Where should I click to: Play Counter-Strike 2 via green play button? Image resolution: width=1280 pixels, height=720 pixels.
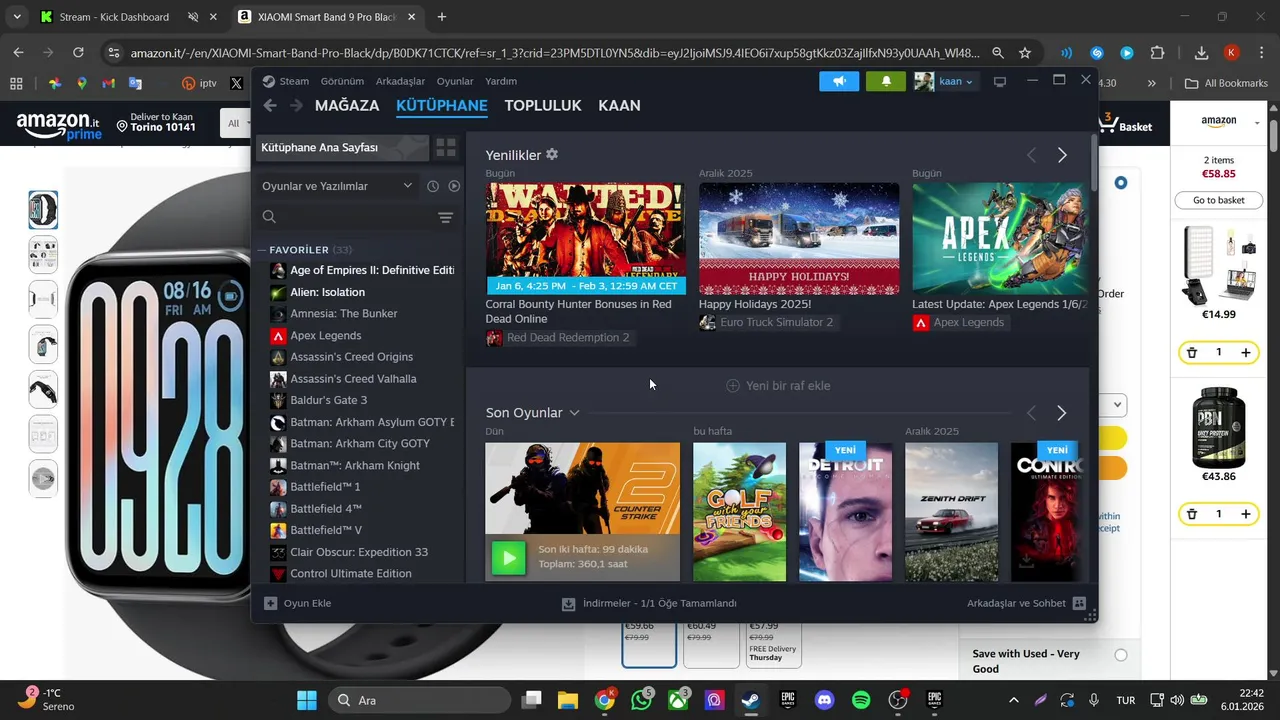(508, 557)
